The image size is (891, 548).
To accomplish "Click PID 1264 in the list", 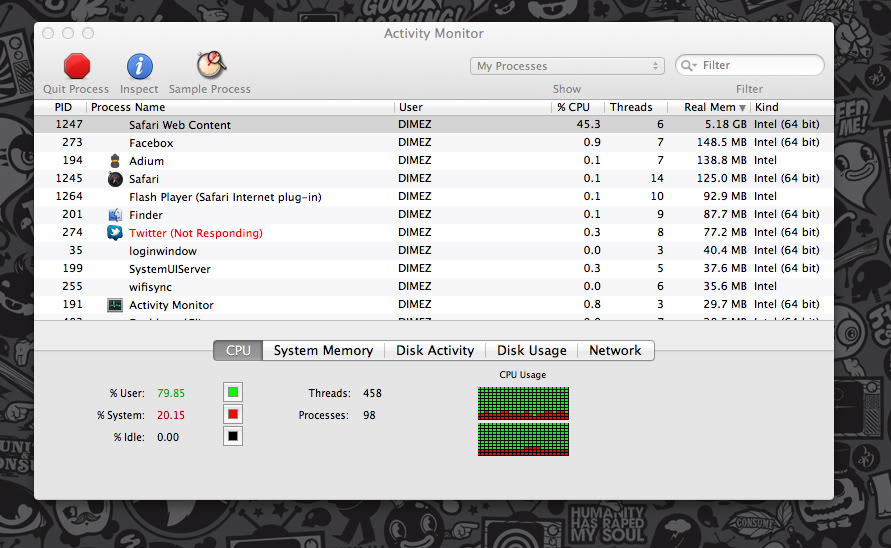I will (69, 196).
